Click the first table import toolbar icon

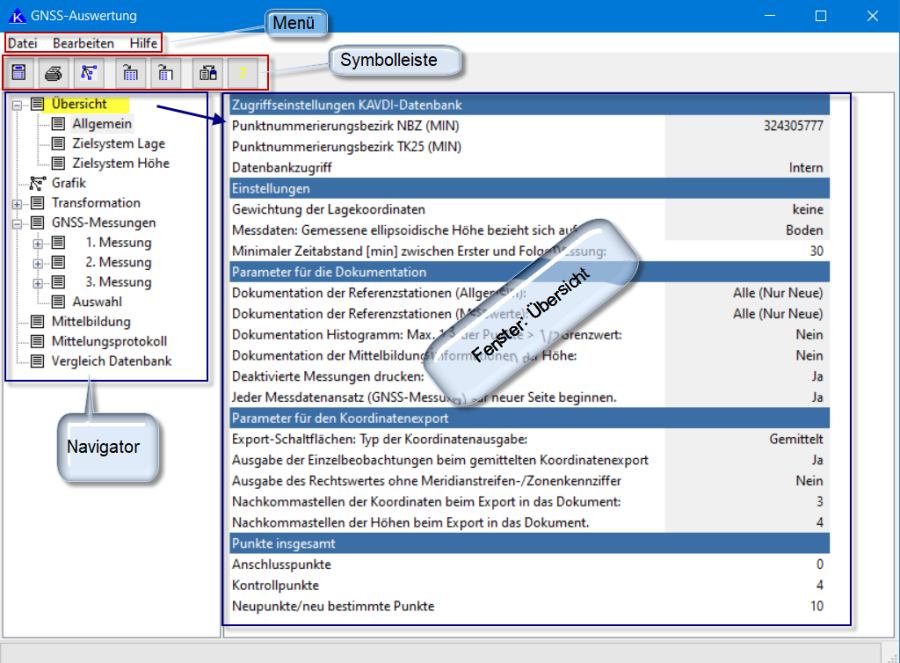pos(131,72)
